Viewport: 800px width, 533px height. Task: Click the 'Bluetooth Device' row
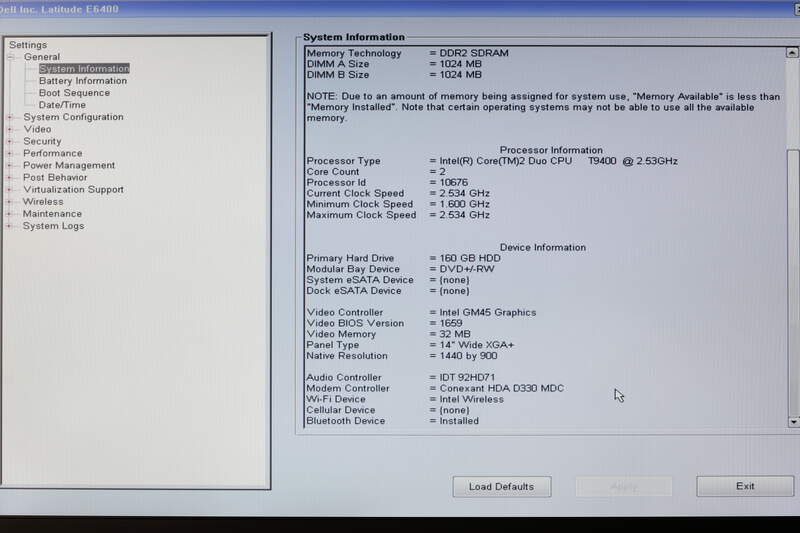(x=392, y=421)
